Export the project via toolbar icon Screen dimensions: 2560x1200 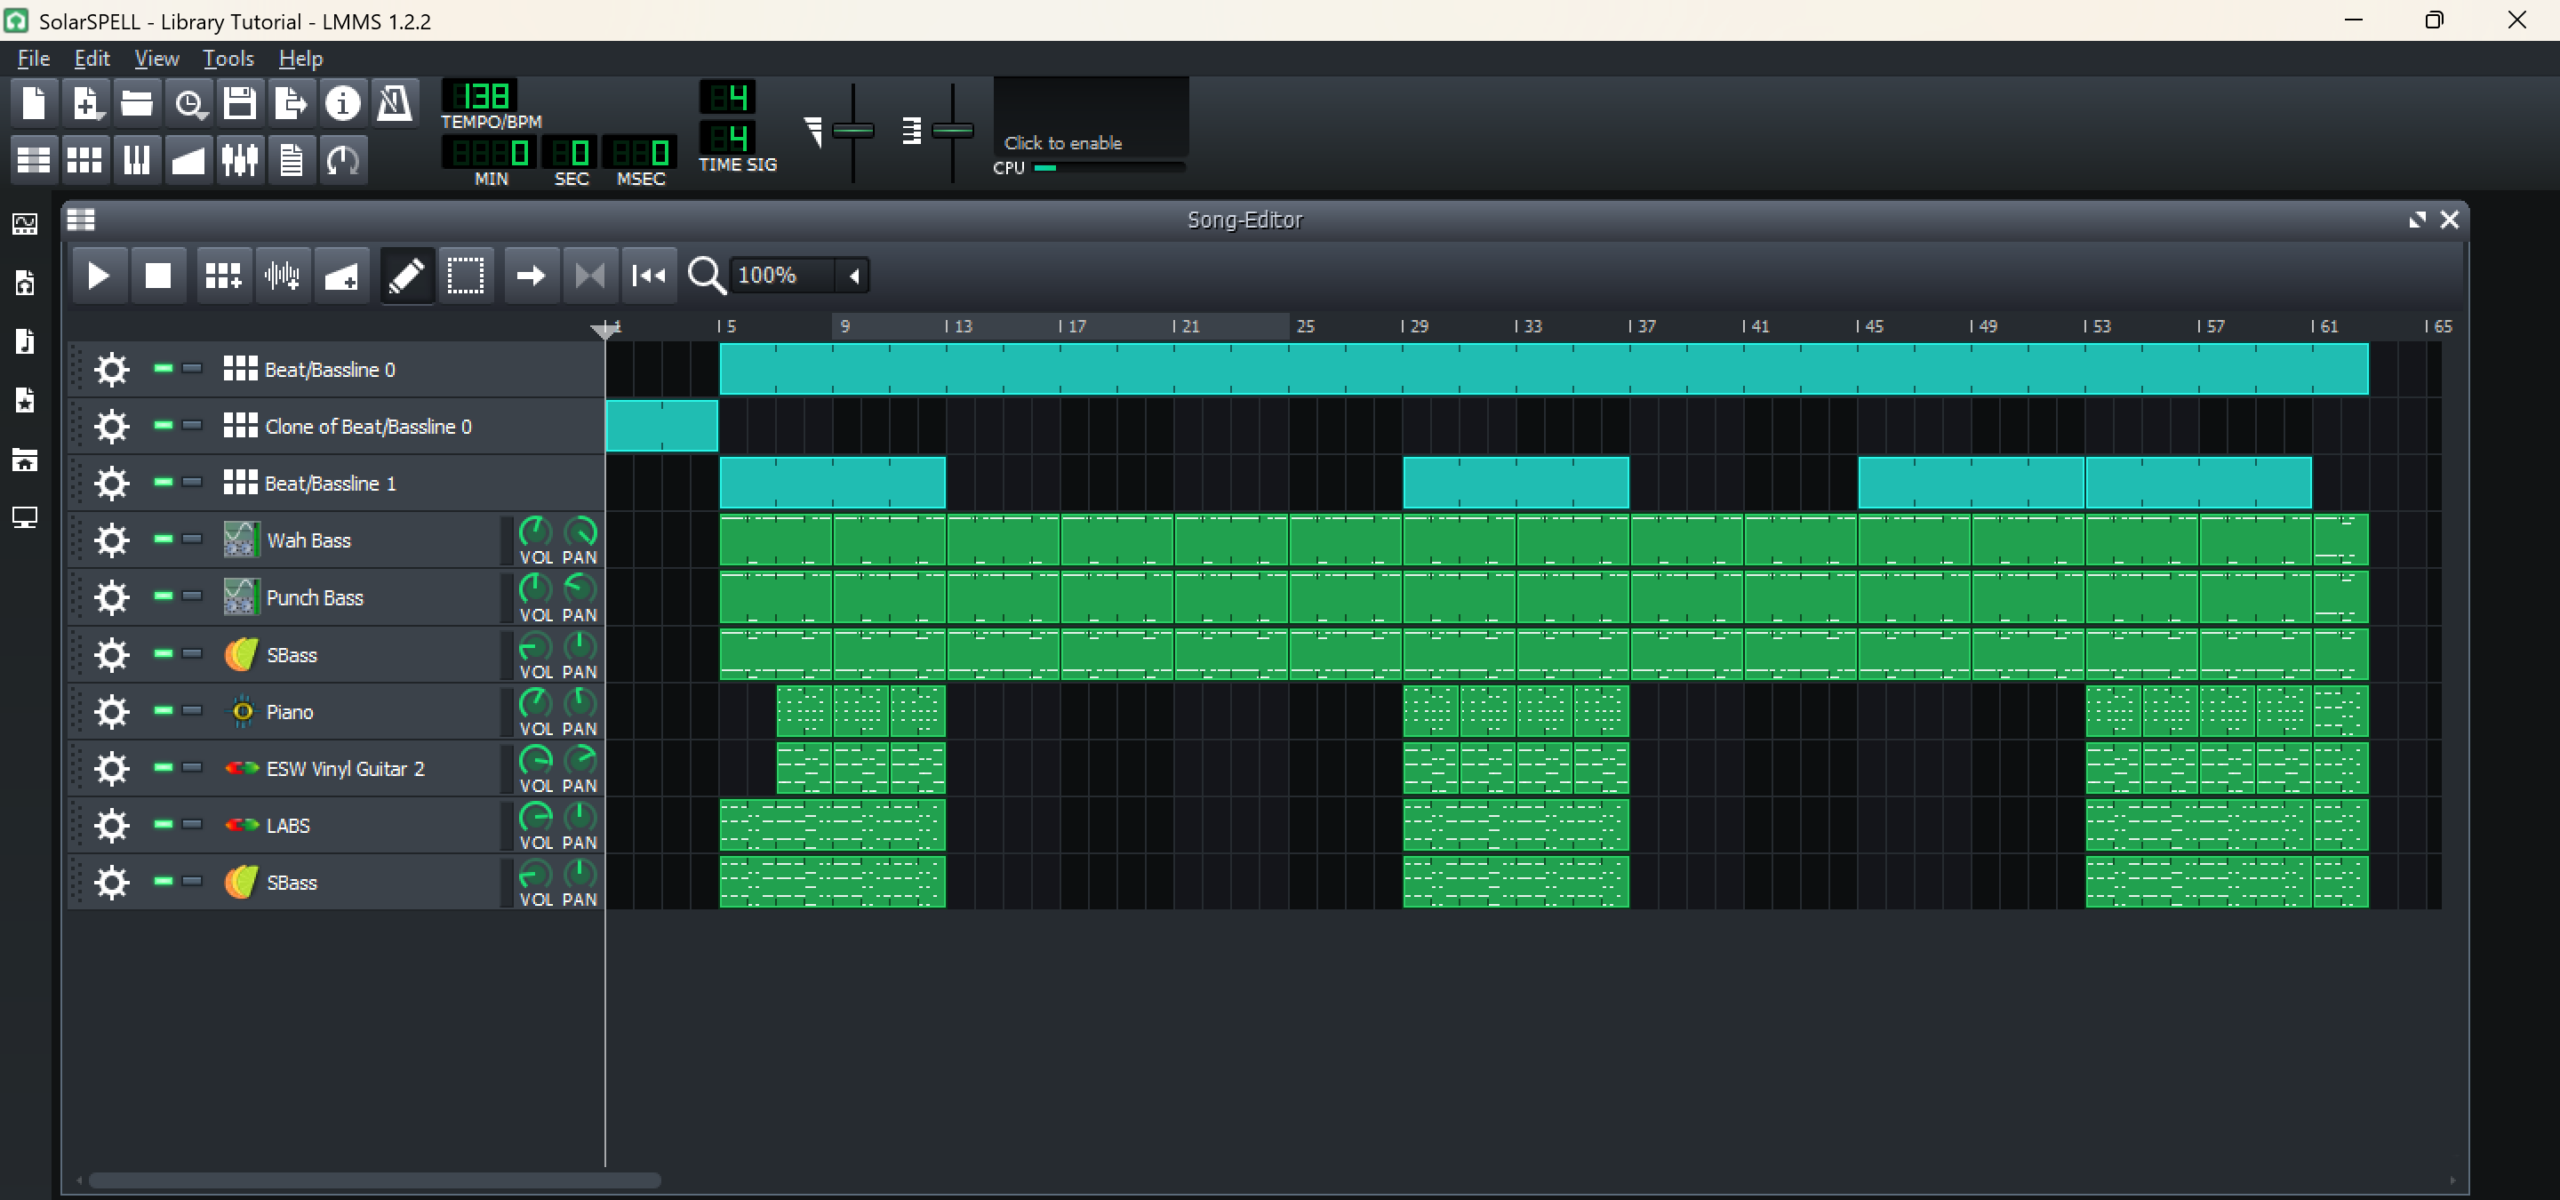coord(290,103)
